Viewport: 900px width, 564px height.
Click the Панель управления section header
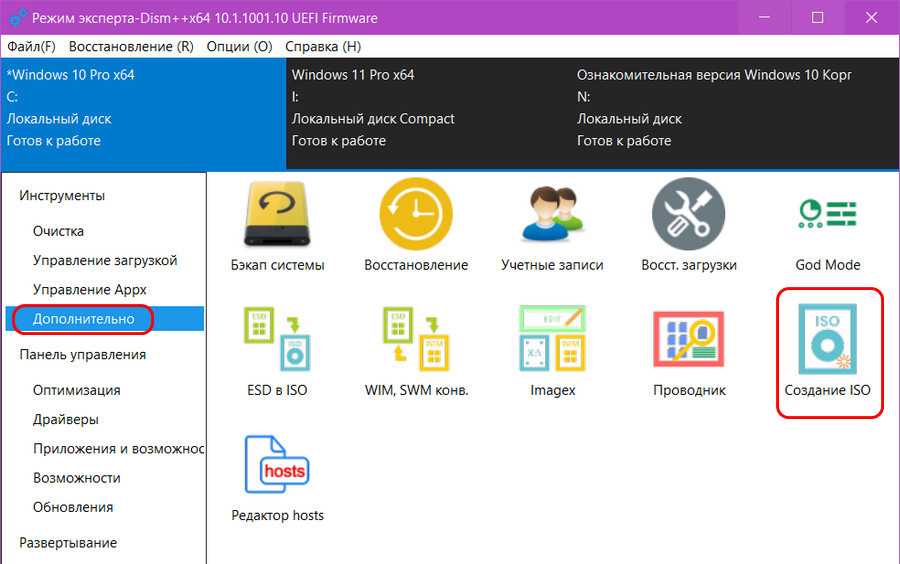83,355
